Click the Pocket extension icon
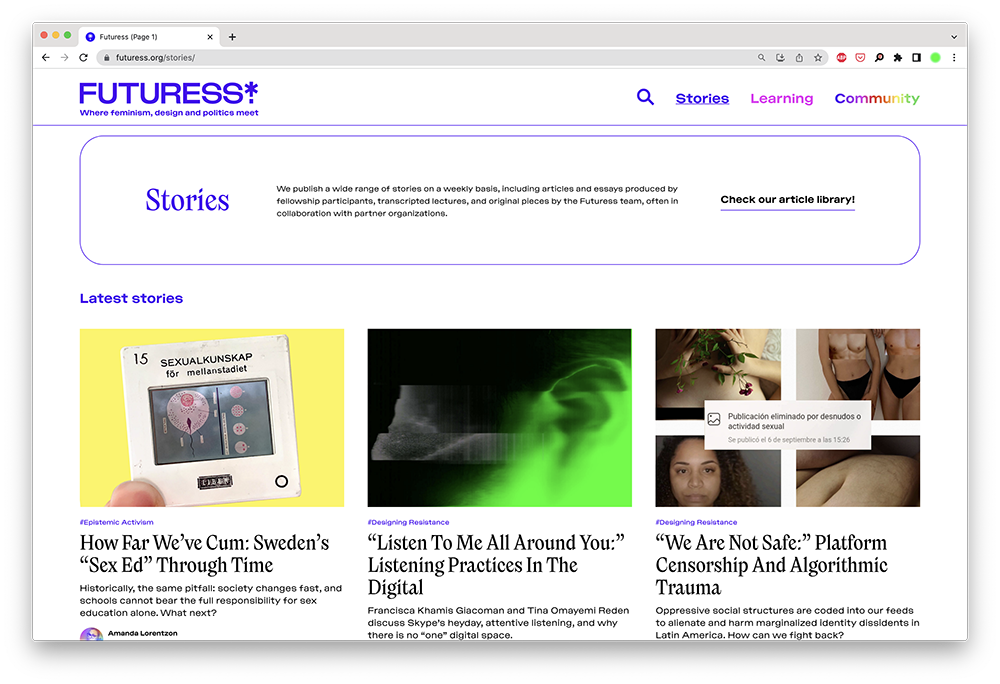The width and height of the screenshot is (1000, 684). coord(860,57)
